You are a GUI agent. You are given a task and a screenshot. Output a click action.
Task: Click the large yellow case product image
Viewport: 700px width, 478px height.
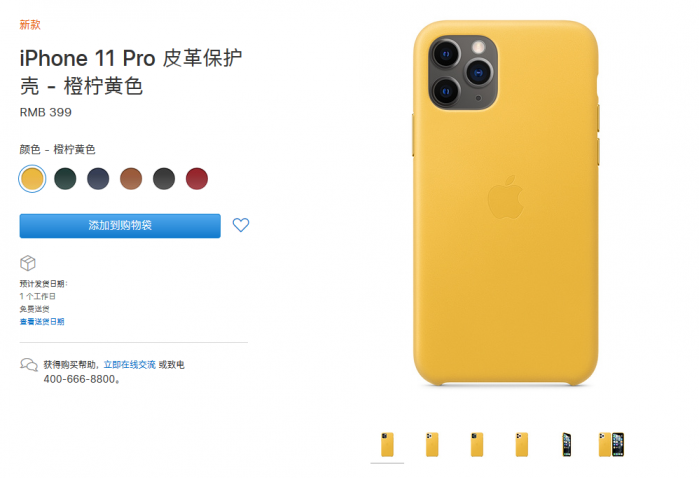[506, 203]
